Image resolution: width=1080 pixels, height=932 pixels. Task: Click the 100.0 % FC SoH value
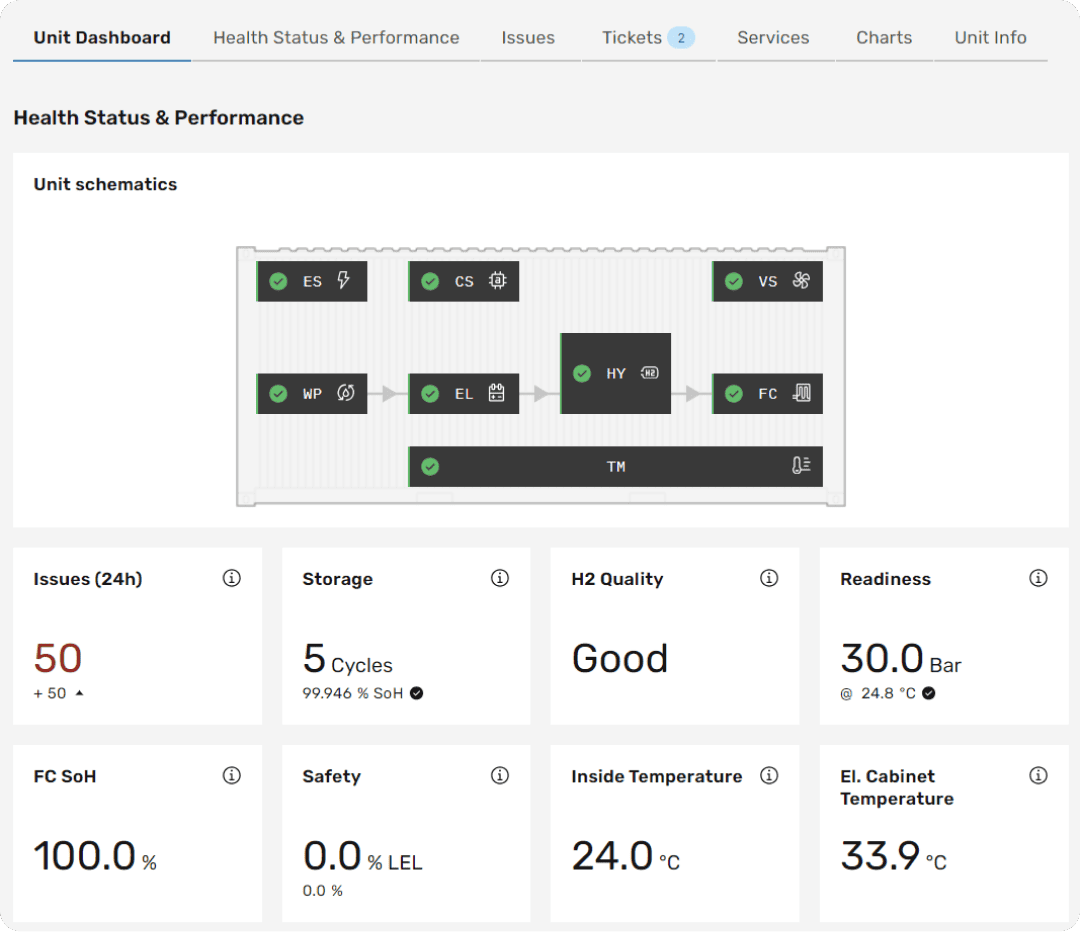(x=95, y=856)
